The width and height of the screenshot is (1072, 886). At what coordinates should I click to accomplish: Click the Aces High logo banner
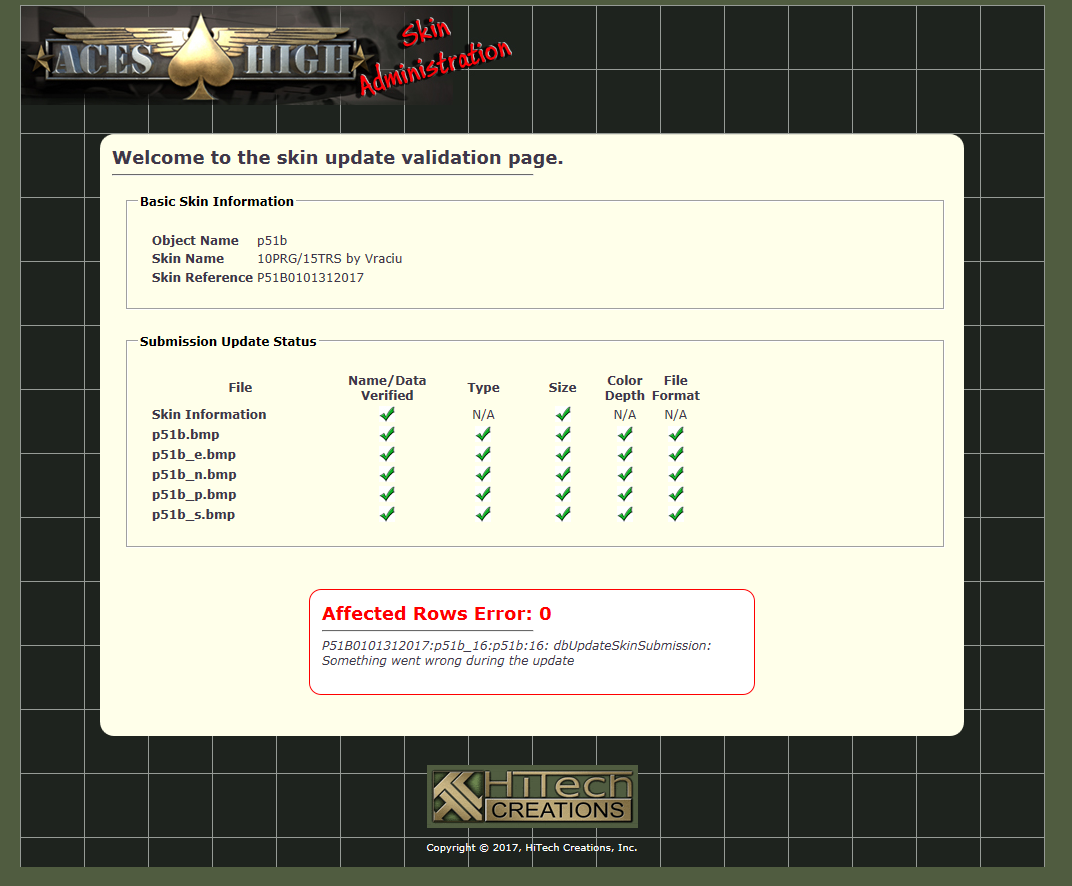point(200,58)
